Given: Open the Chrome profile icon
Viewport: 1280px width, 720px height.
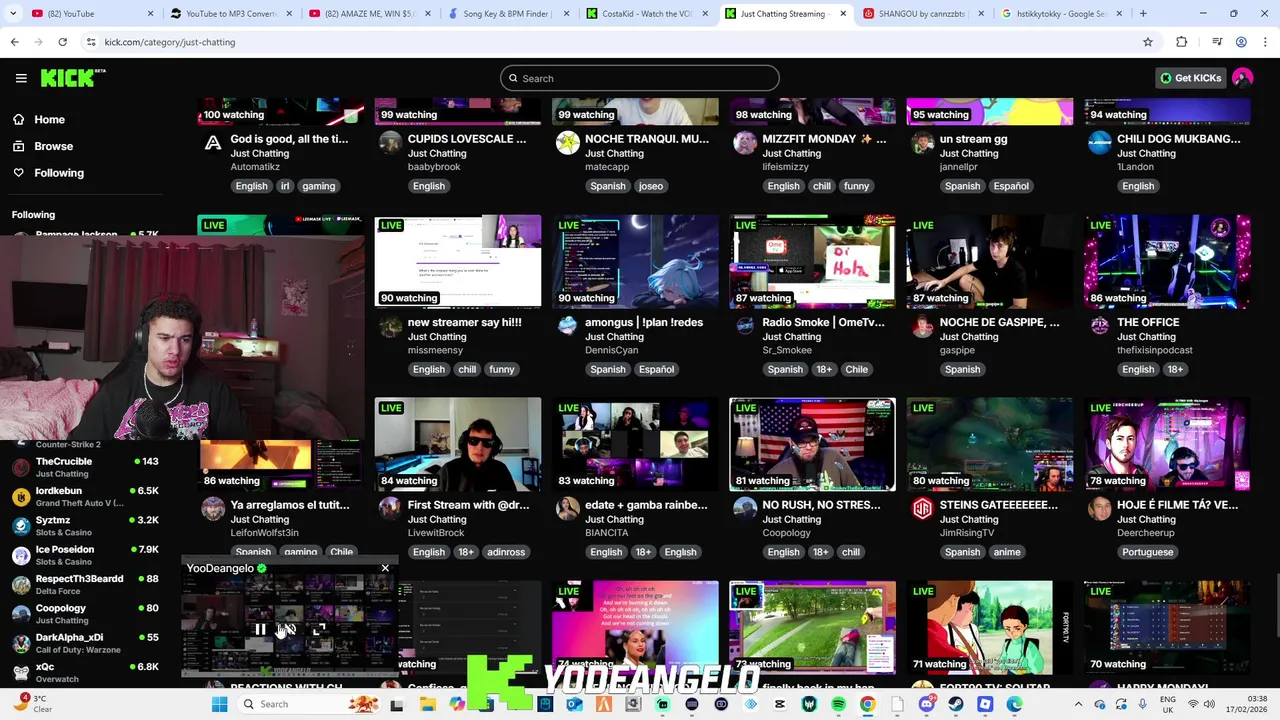Looking at the screenshot, I should pos(1241,42).
